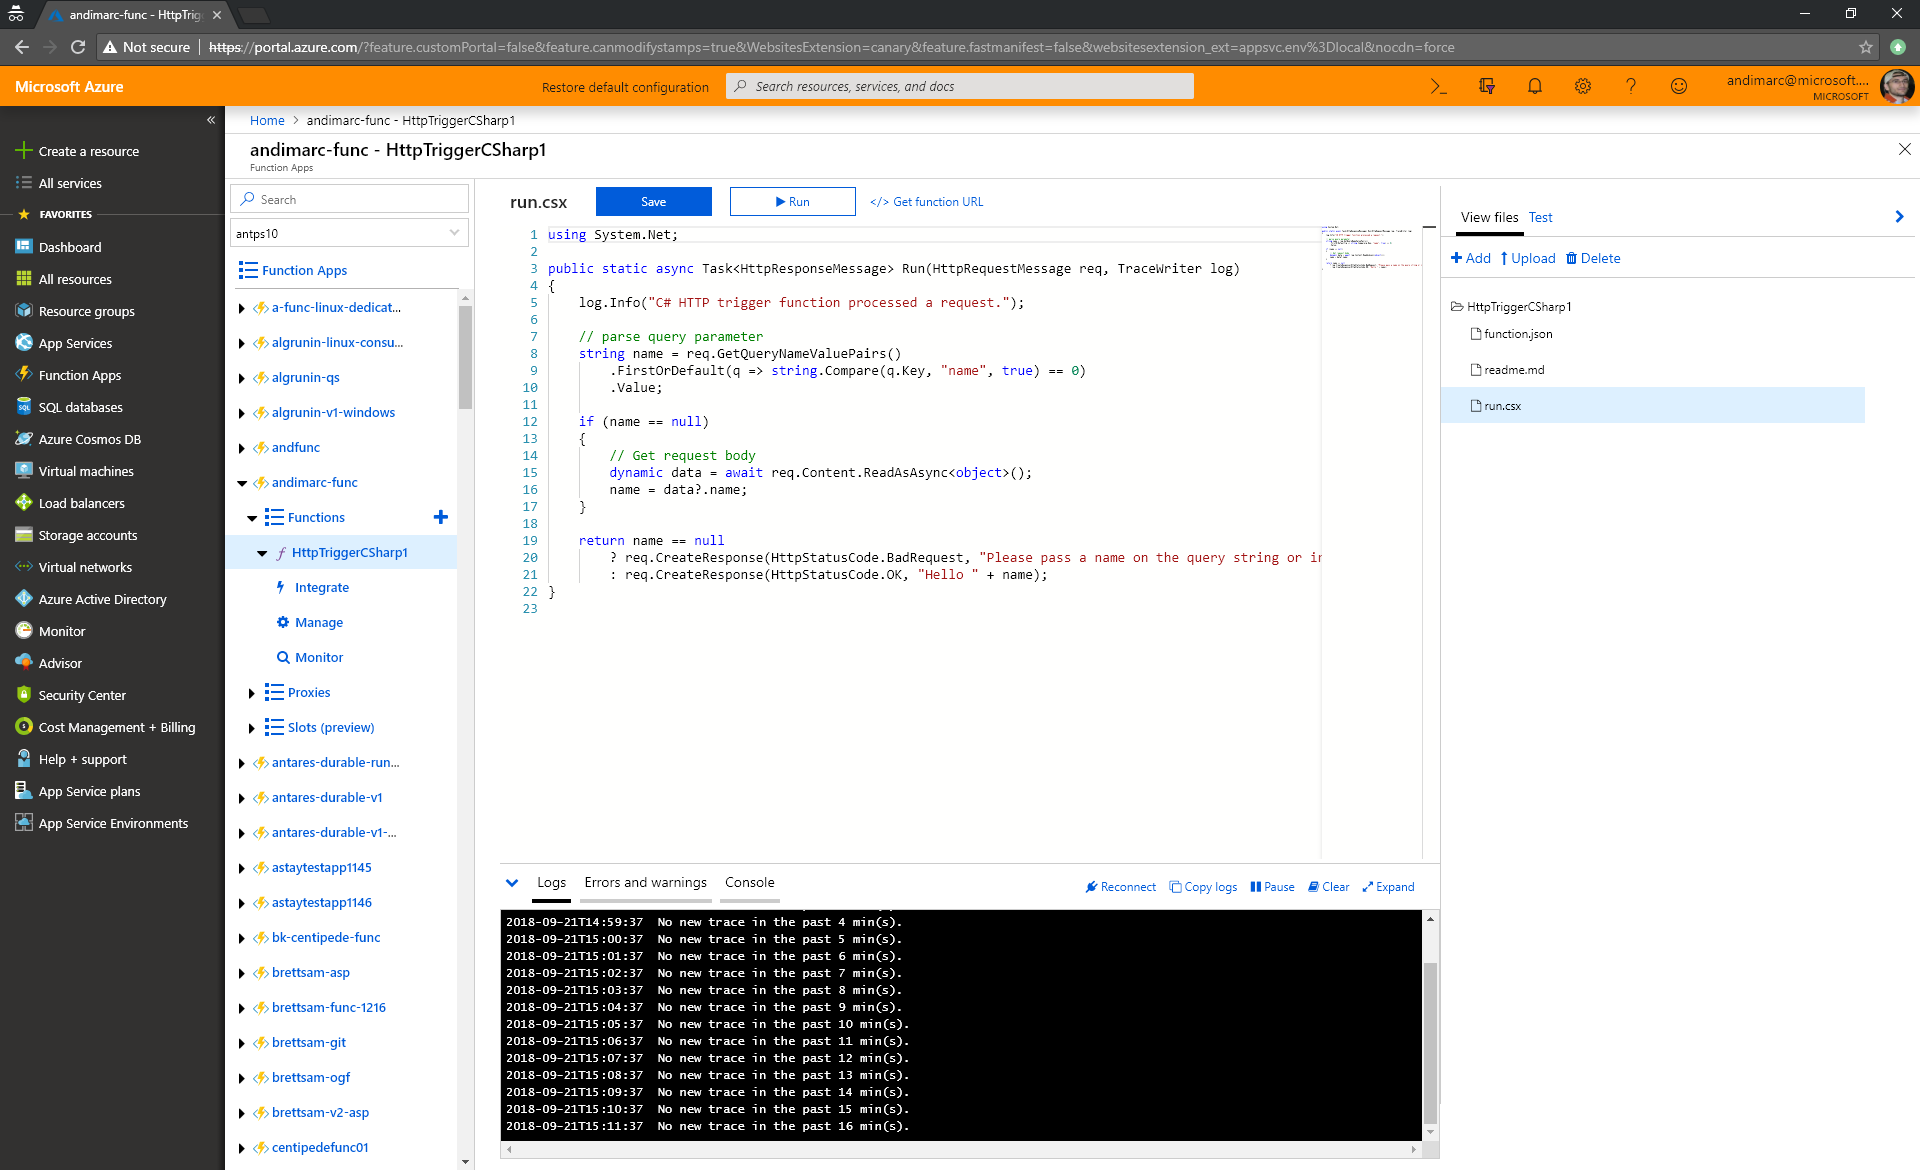Open Cloud Shell from the top bar
Screen dimensions: 1920x1170
click(1438, 86)
